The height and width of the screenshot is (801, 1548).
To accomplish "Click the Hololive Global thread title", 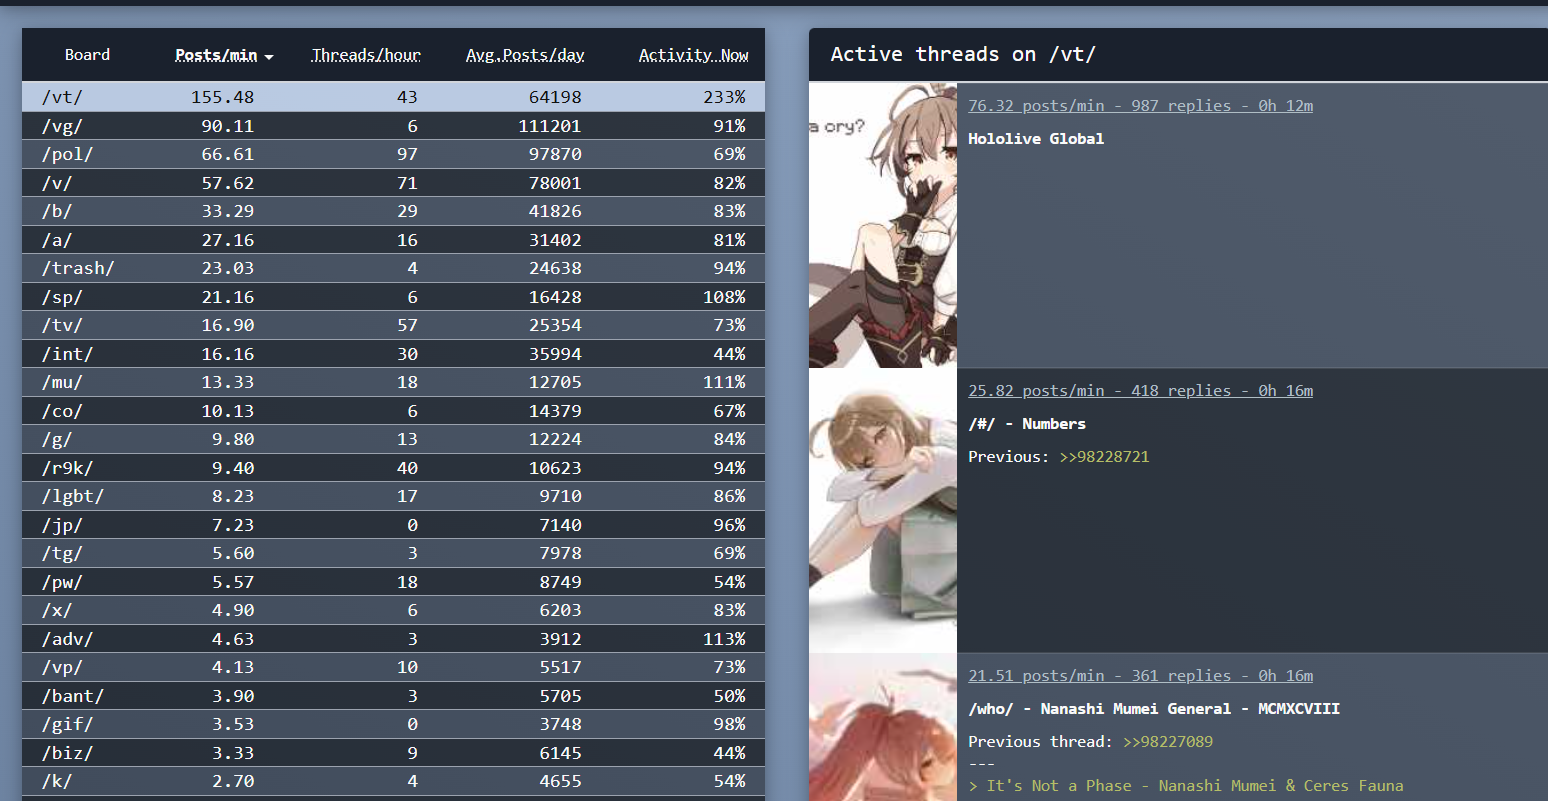I will tap(1036, 139).
